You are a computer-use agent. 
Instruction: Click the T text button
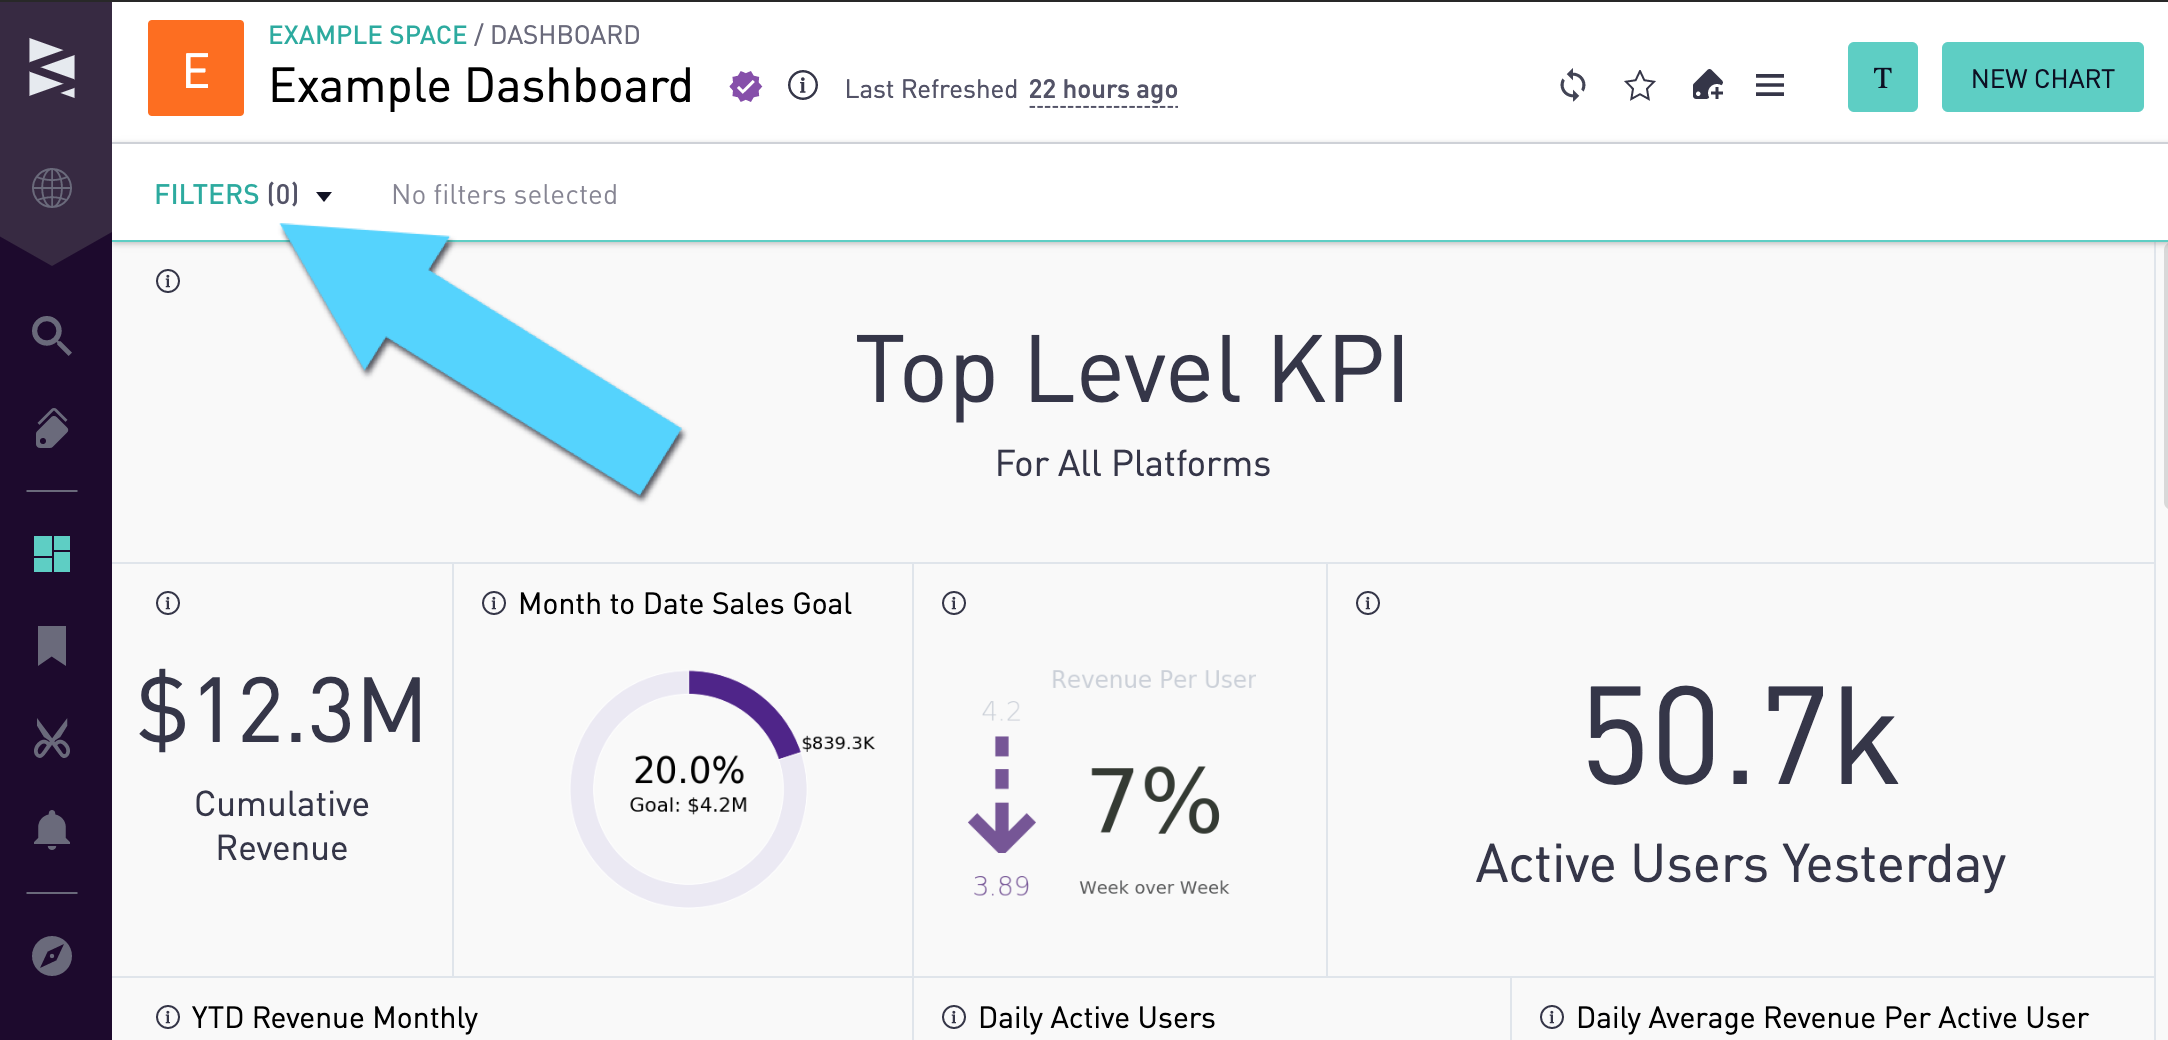[1882, 78]
